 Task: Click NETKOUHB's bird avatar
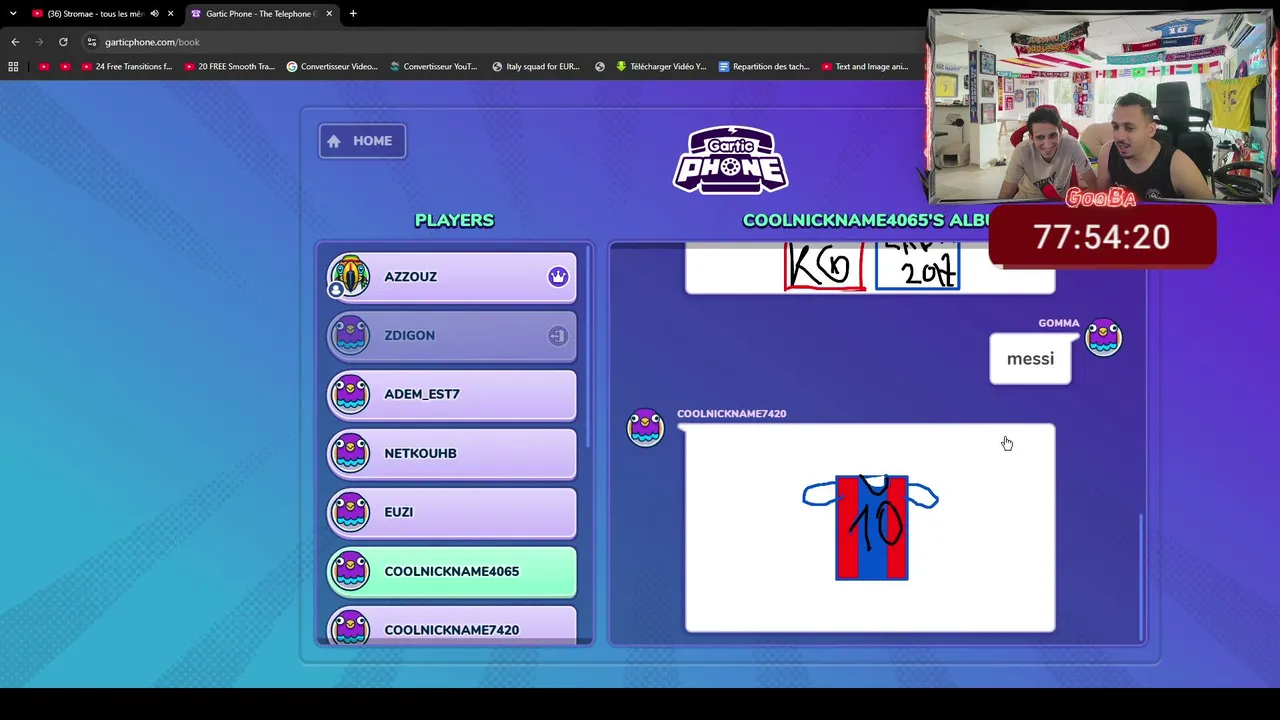click(350, 453)
